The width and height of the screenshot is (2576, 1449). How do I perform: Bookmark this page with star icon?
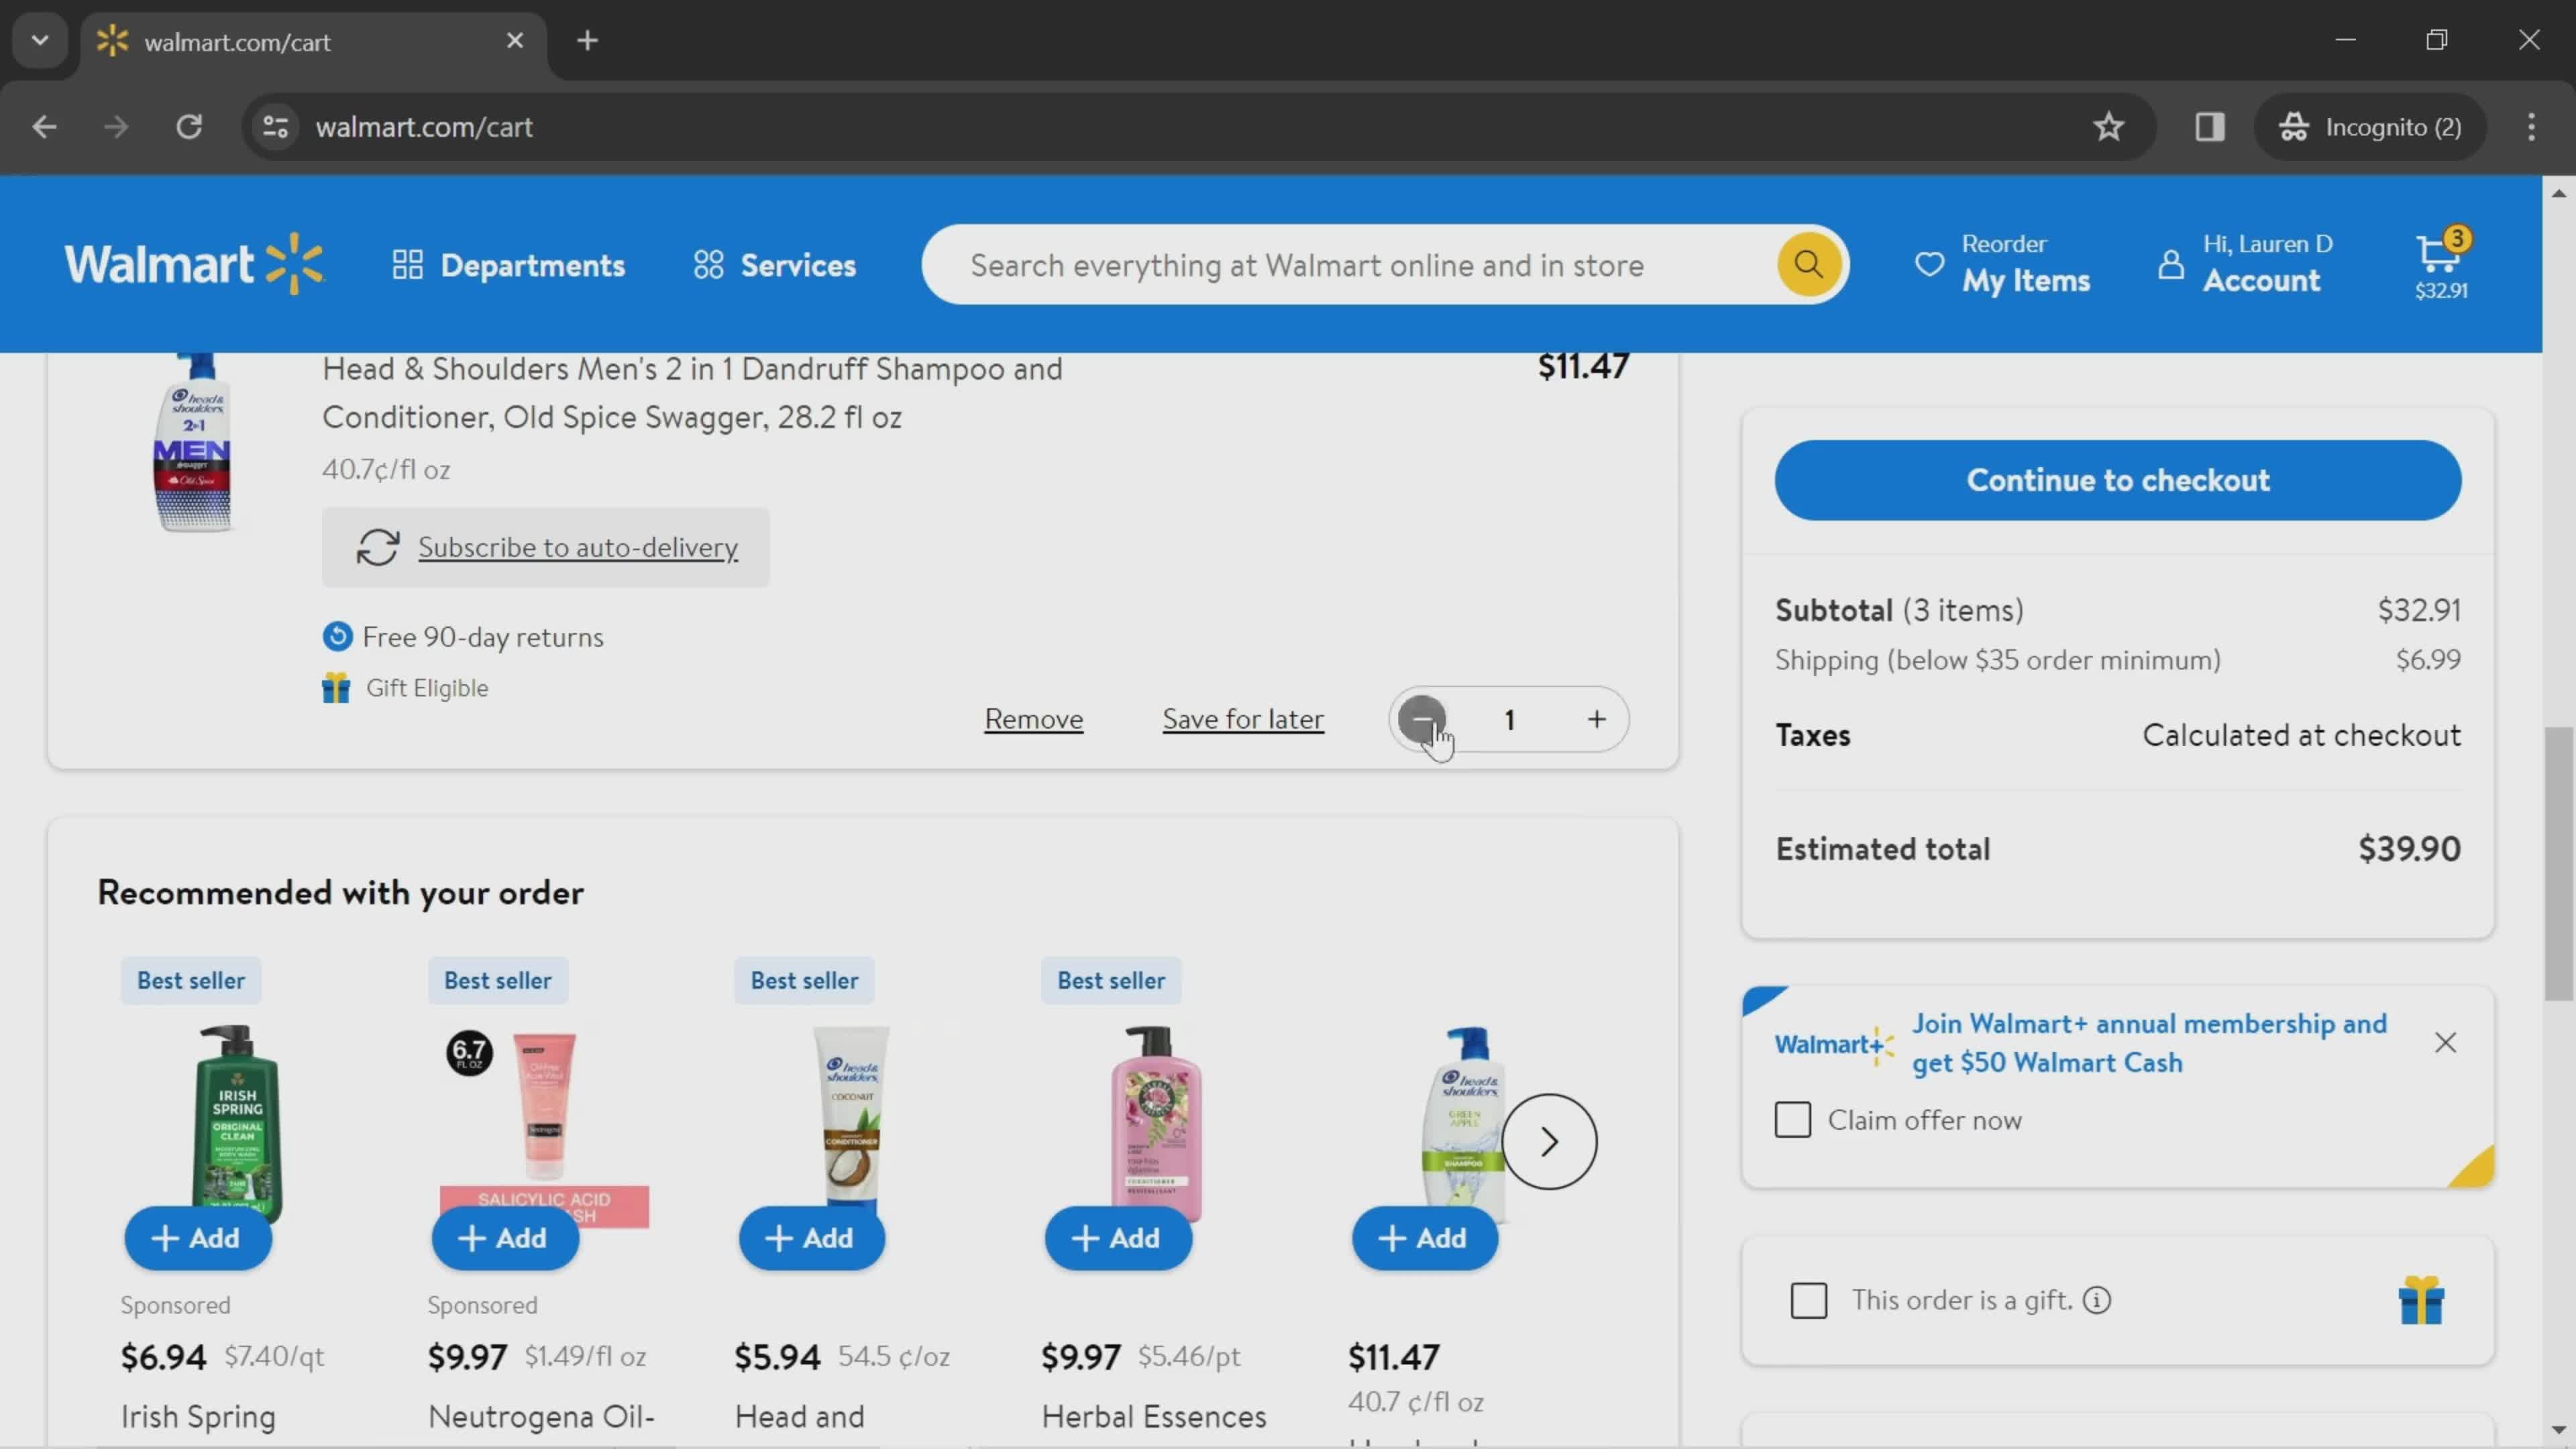[2108, 127]
